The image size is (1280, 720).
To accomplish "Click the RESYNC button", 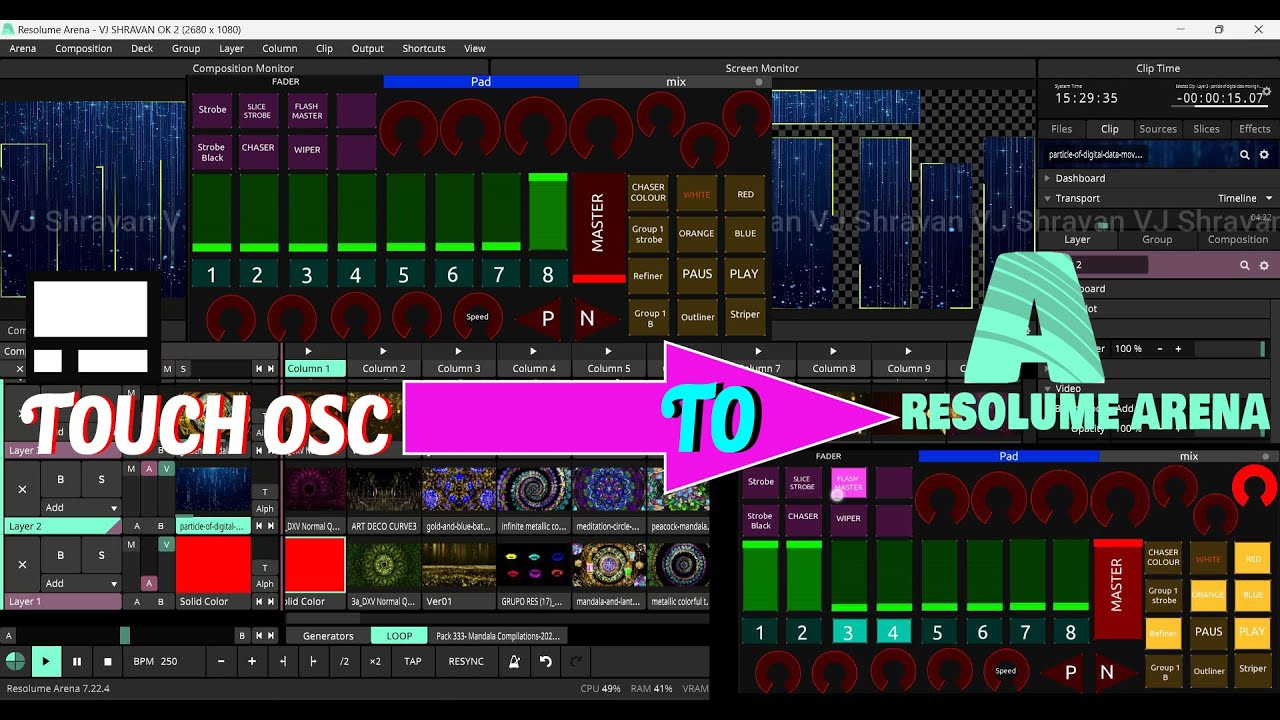I will (466, 661).
